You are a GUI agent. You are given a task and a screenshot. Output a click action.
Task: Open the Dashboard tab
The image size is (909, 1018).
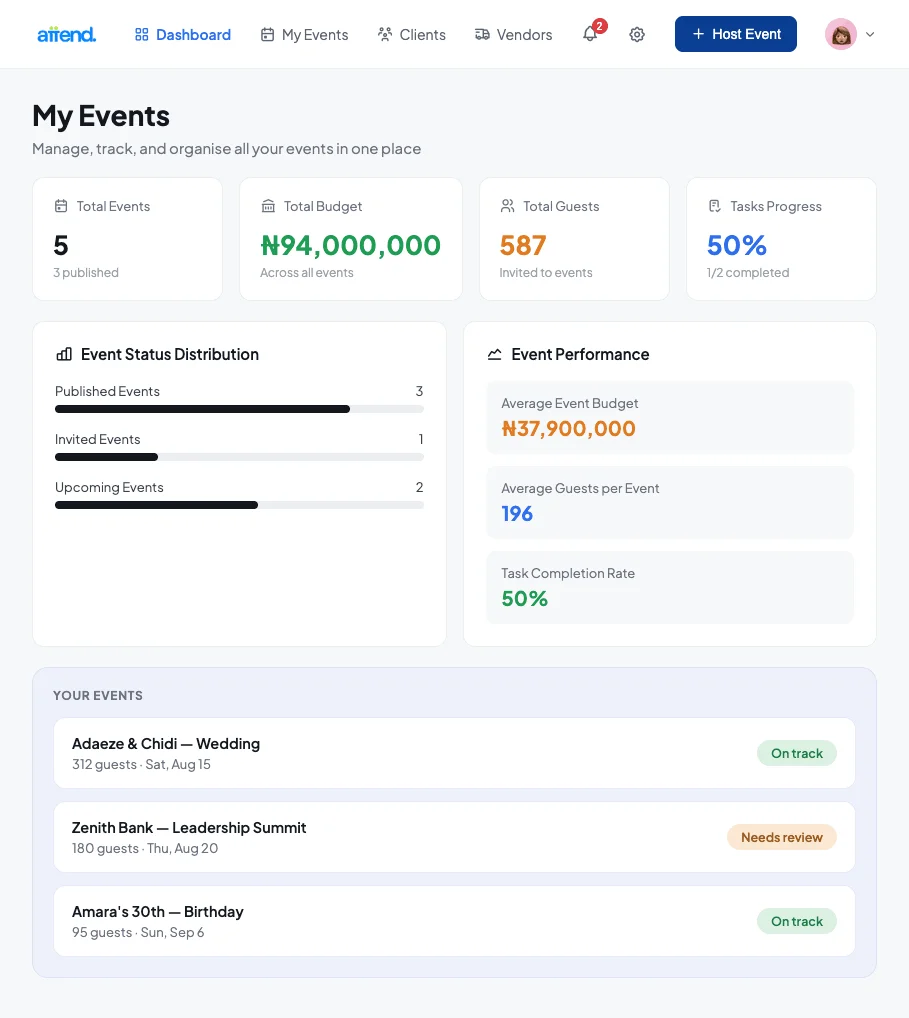(x=182, y=34)
